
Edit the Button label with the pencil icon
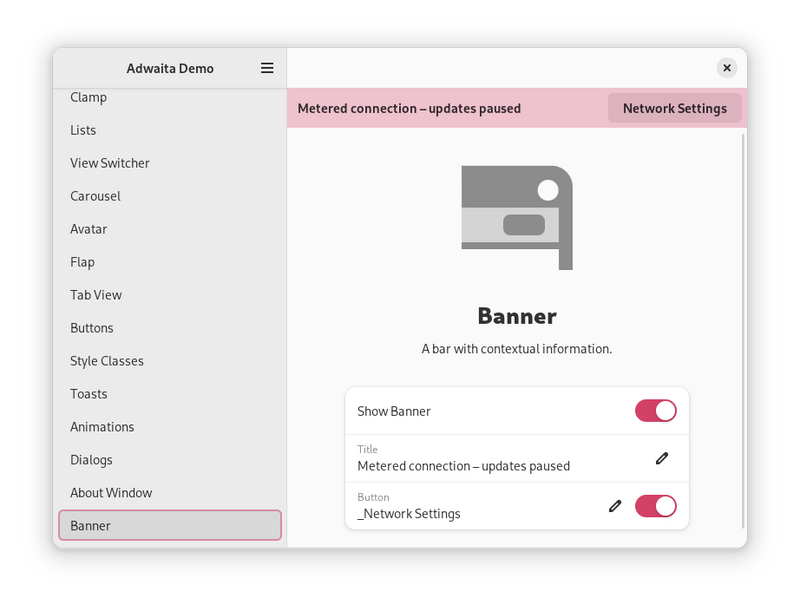[615, 506]
